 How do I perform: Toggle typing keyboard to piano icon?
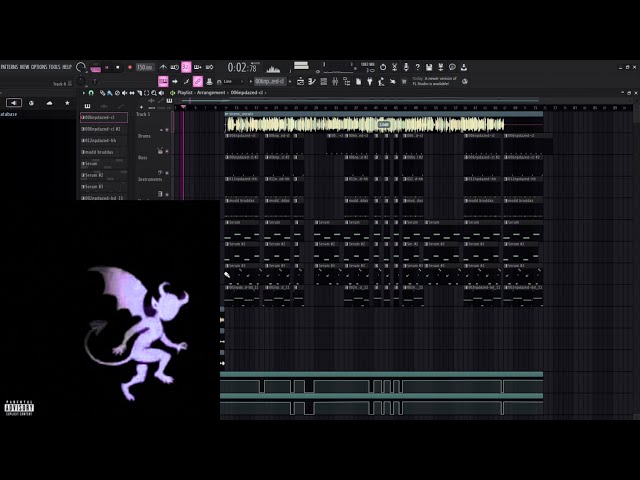click(163, 82)
